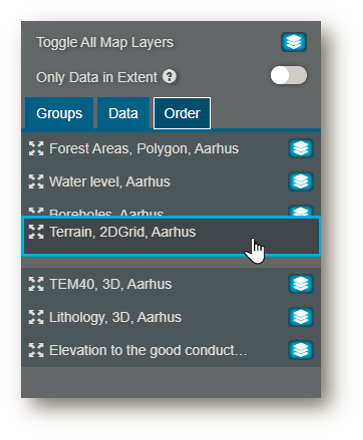Toggle visibility of Forest Areas layer
363x440 pixels.
tap(301, 148)
